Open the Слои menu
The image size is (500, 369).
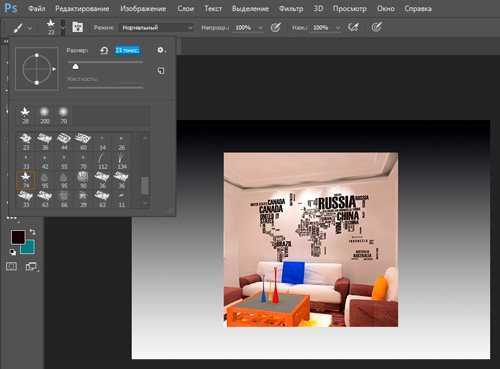point(185,9)
